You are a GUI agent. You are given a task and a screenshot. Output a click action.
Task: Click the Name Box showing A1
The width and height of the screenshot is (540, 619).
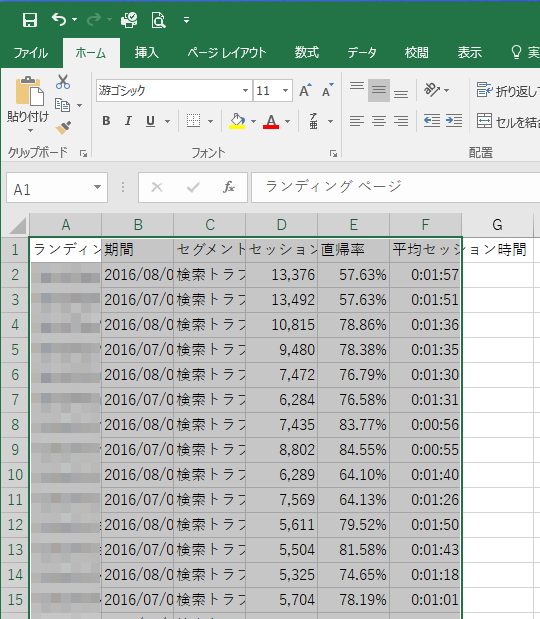[49, 188]
